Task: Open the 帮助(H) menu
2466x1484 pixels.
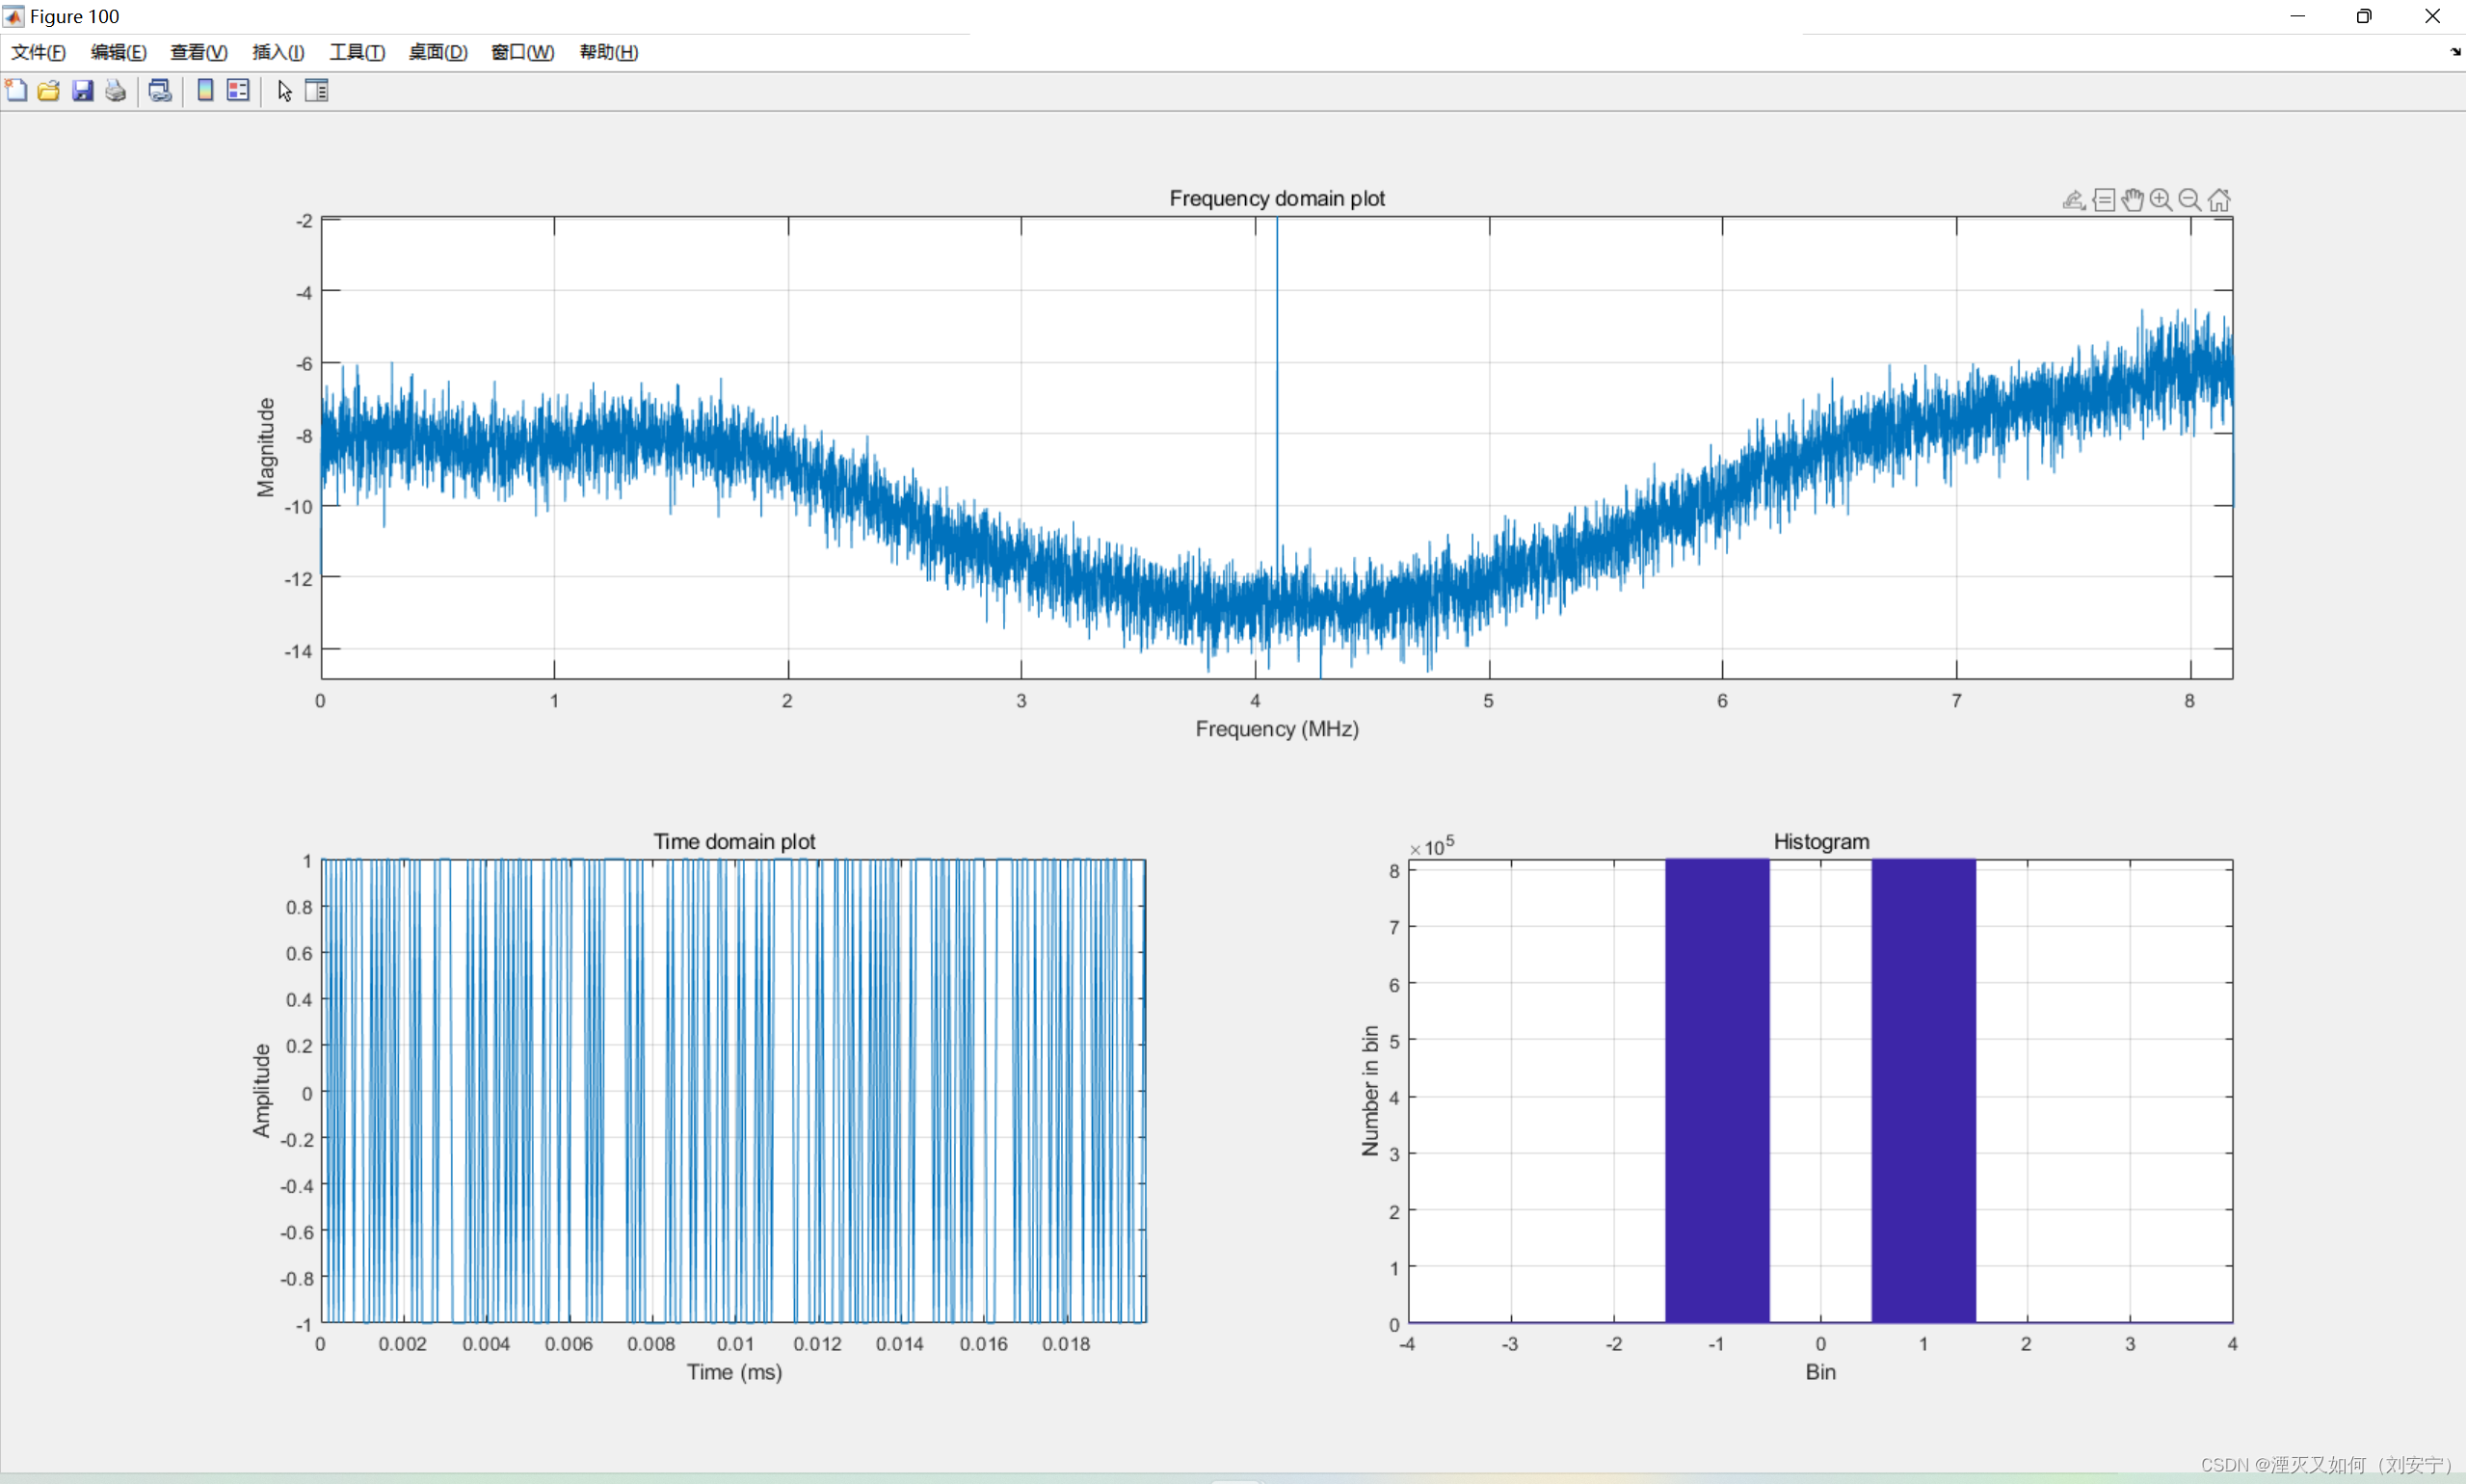Action: tap(608, 52)
